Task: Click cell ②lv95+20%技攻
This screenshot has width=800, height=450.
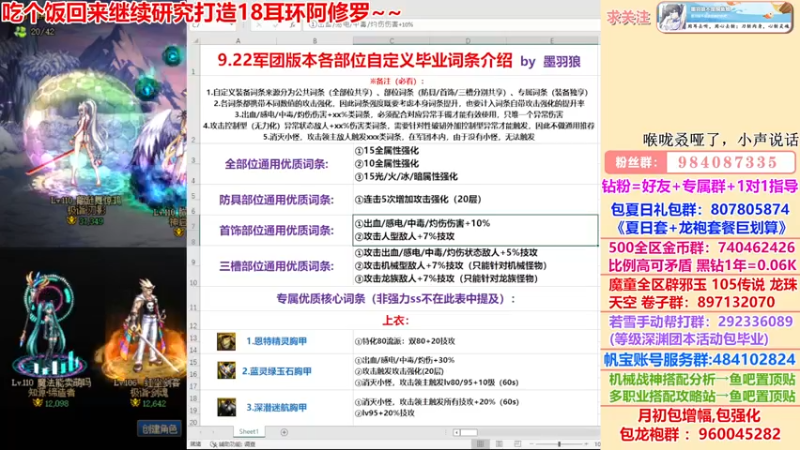Action: click(x=385, y=413)
